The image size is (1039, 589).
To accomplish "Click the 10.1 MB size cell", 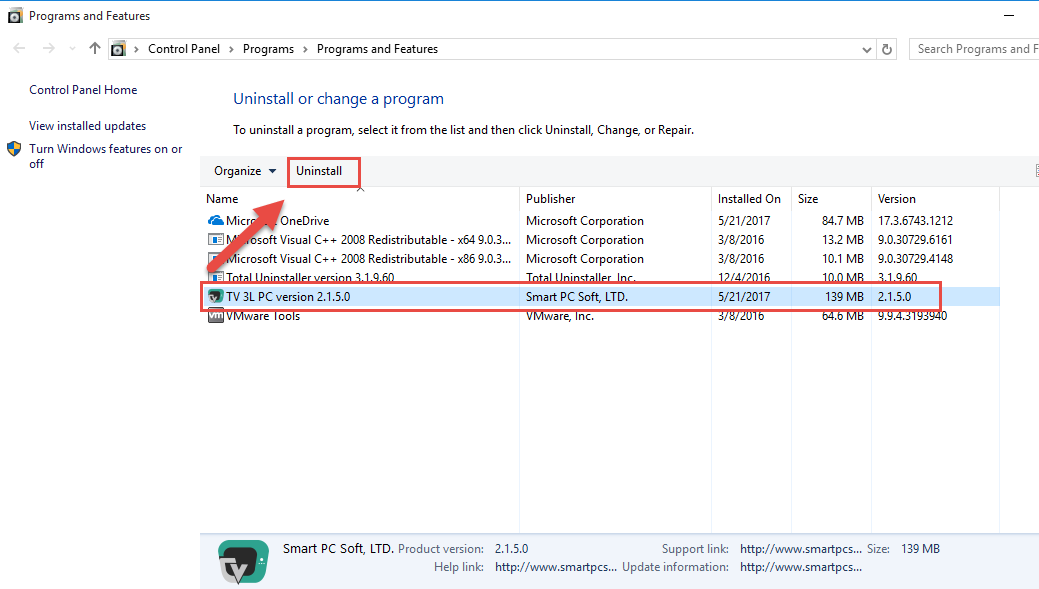I will [843, 259].
